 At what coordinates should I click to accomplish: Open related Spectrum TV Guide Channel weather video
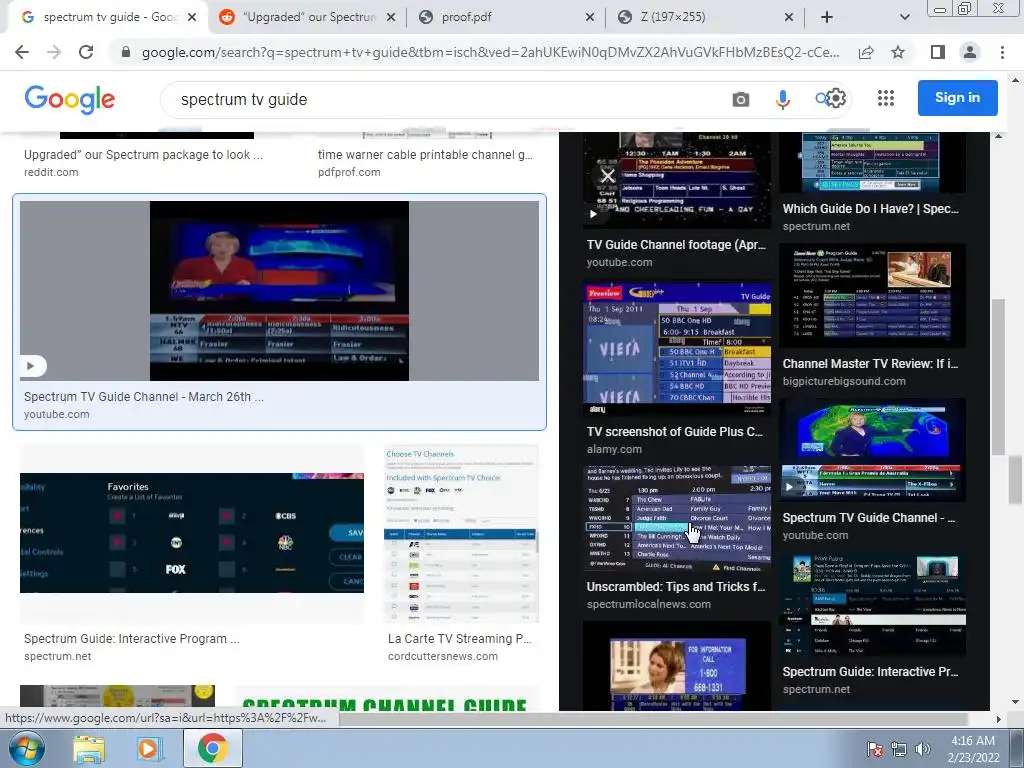point(872,449)
